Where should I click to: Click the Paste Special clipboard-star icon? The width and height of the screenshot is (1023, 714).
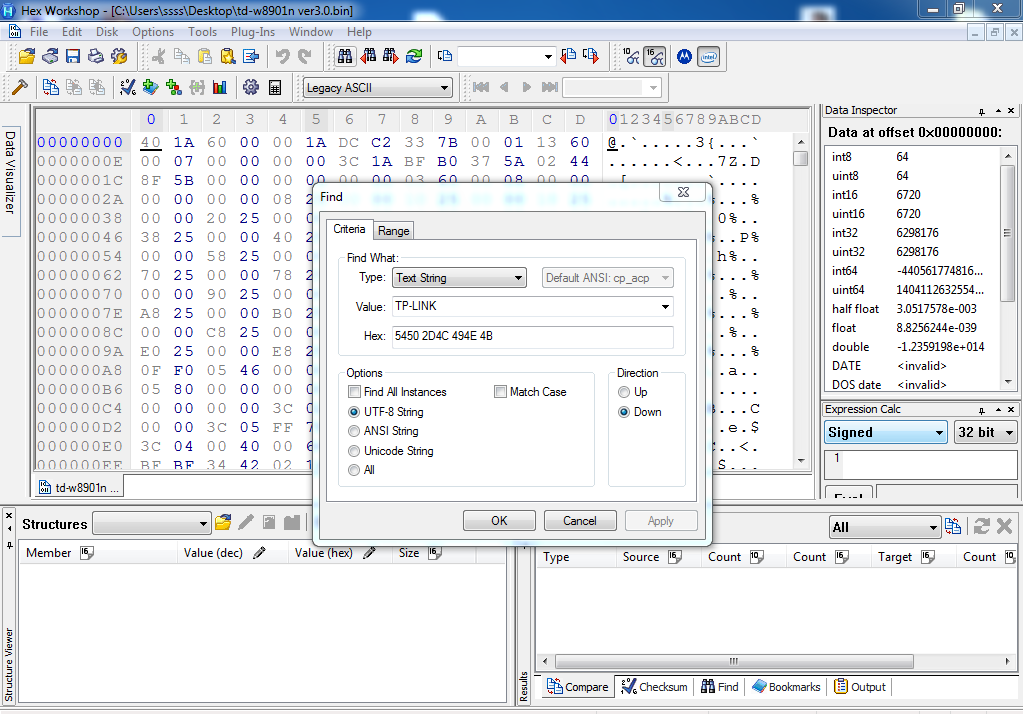pyautogui.click(x=228, y=57)
